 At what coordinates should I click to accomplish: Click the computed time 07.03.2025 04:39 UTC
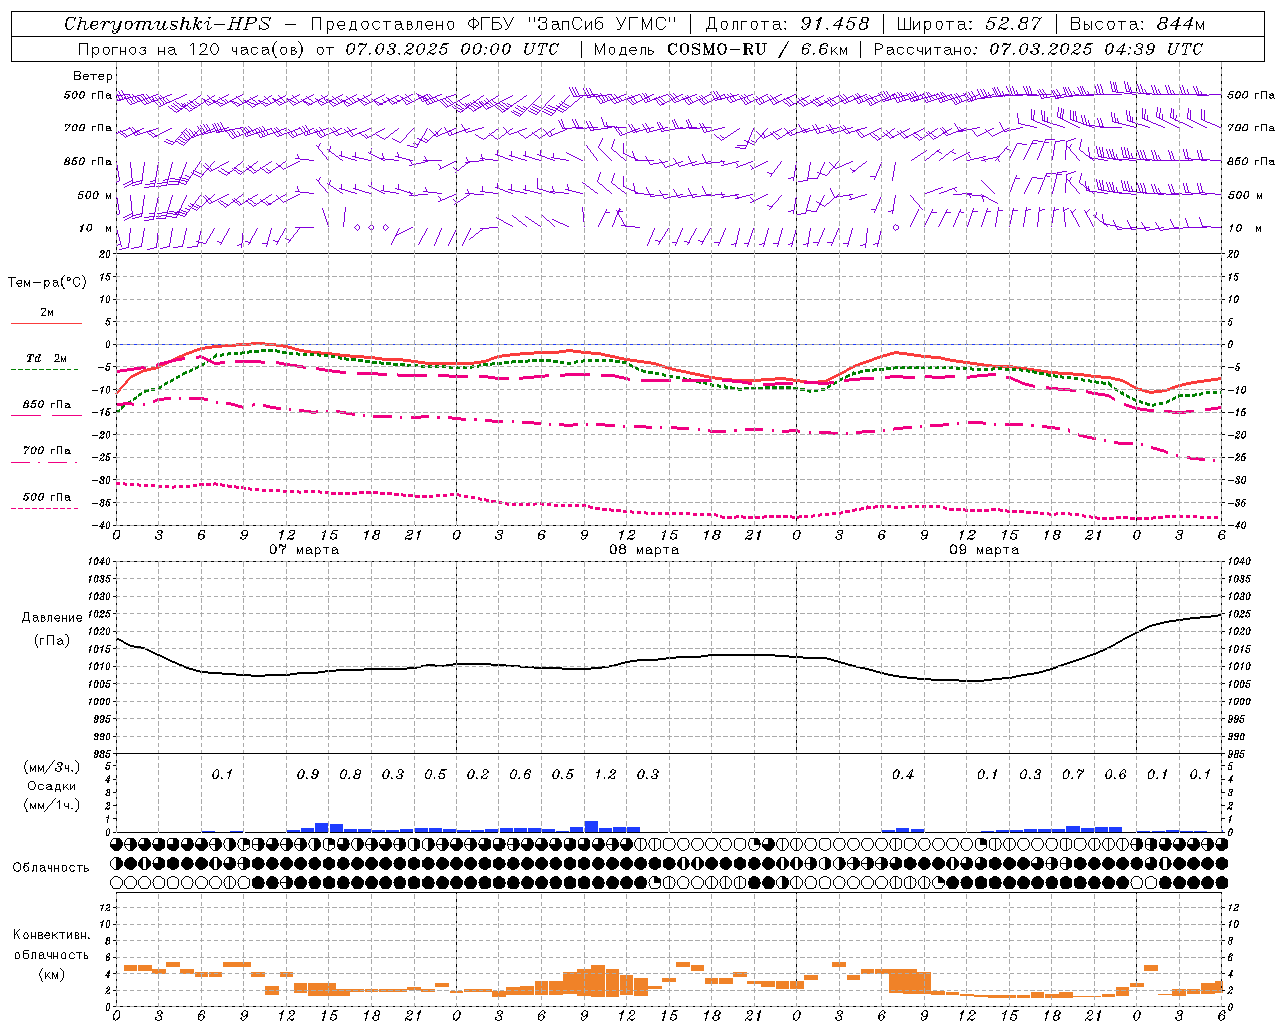pos(1096,49)
